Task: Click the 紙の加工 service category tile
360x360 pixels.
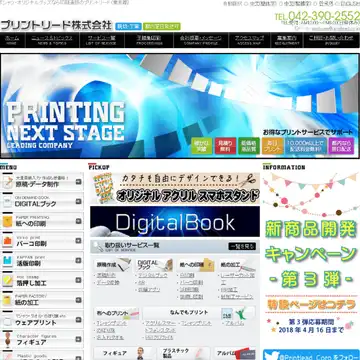Action: [237, 265]
